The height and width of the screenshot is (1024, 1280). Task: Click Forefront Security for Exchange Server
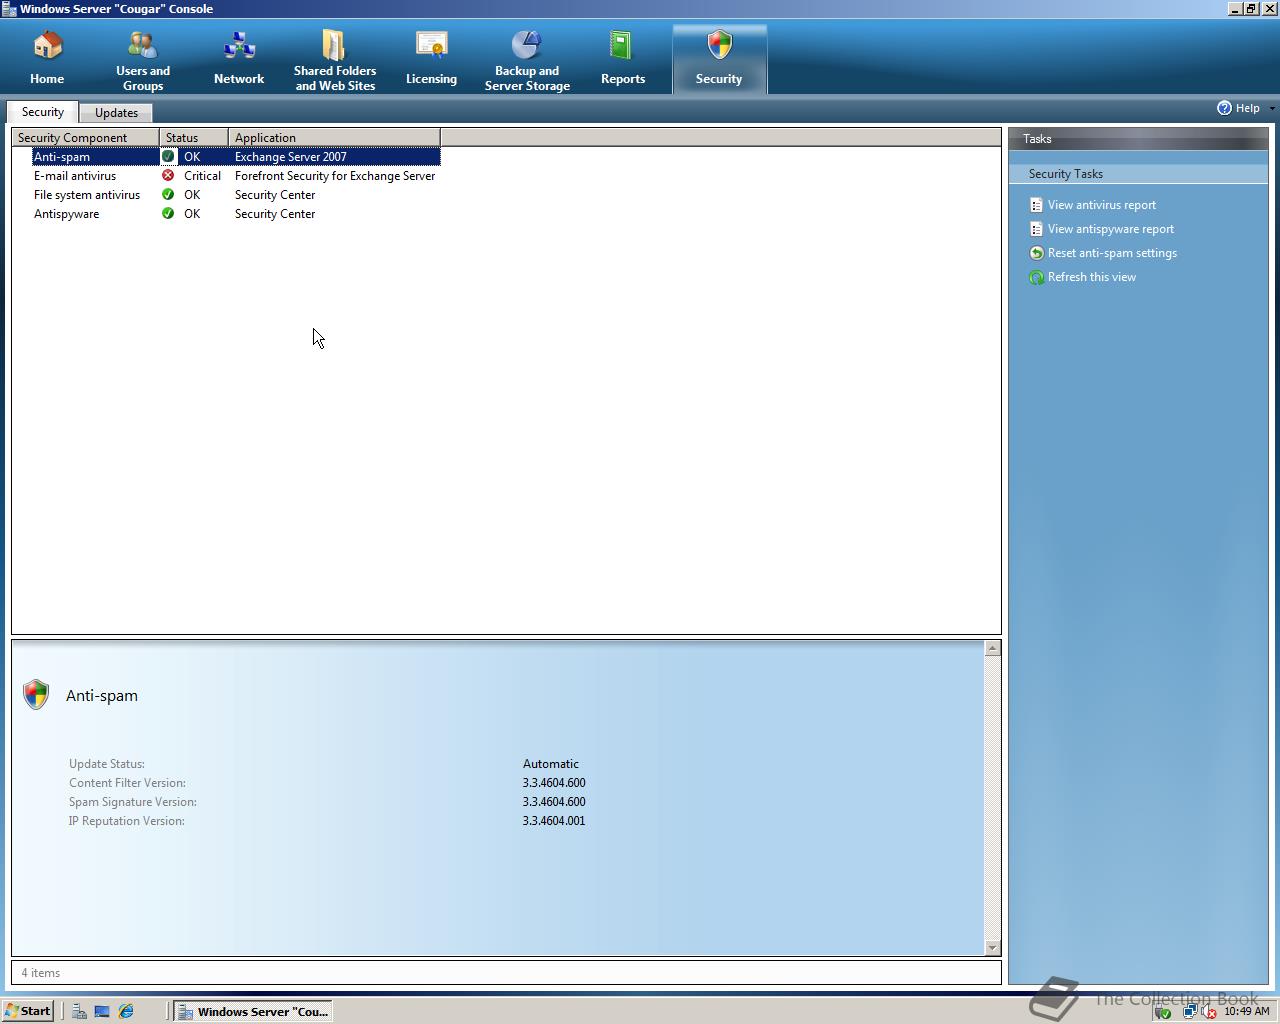[x=335, y=175]
